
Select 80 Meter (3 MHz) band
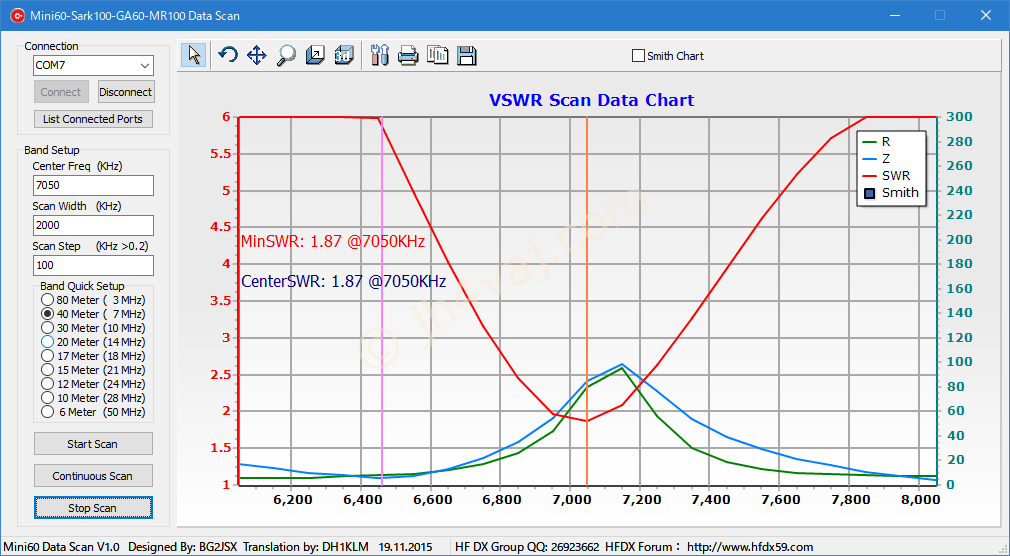(47, 300)
